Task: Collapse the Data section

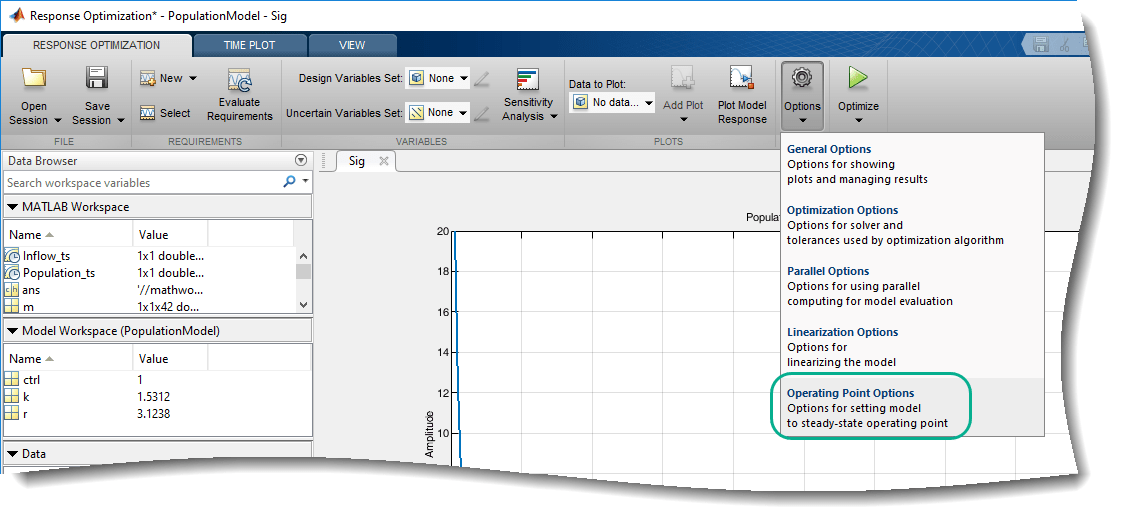Action: pyautogui.click(x=13, y=454)
